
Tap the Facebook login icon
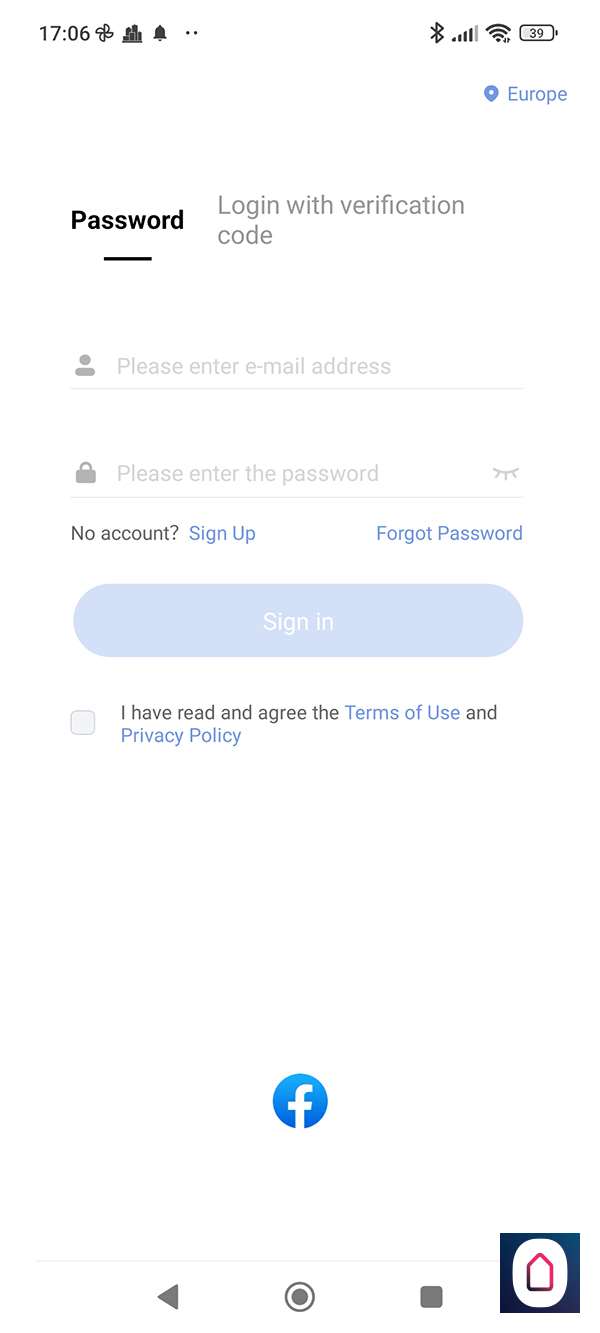tap(300, 1101)
